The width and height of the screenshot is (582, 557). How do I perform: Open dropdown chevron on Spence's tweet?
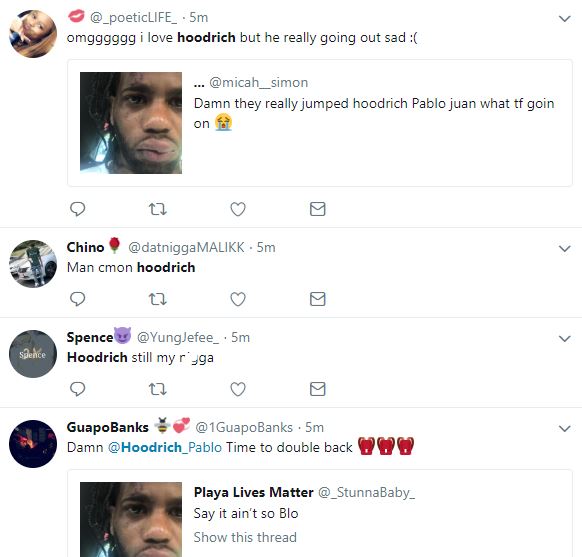565,338
